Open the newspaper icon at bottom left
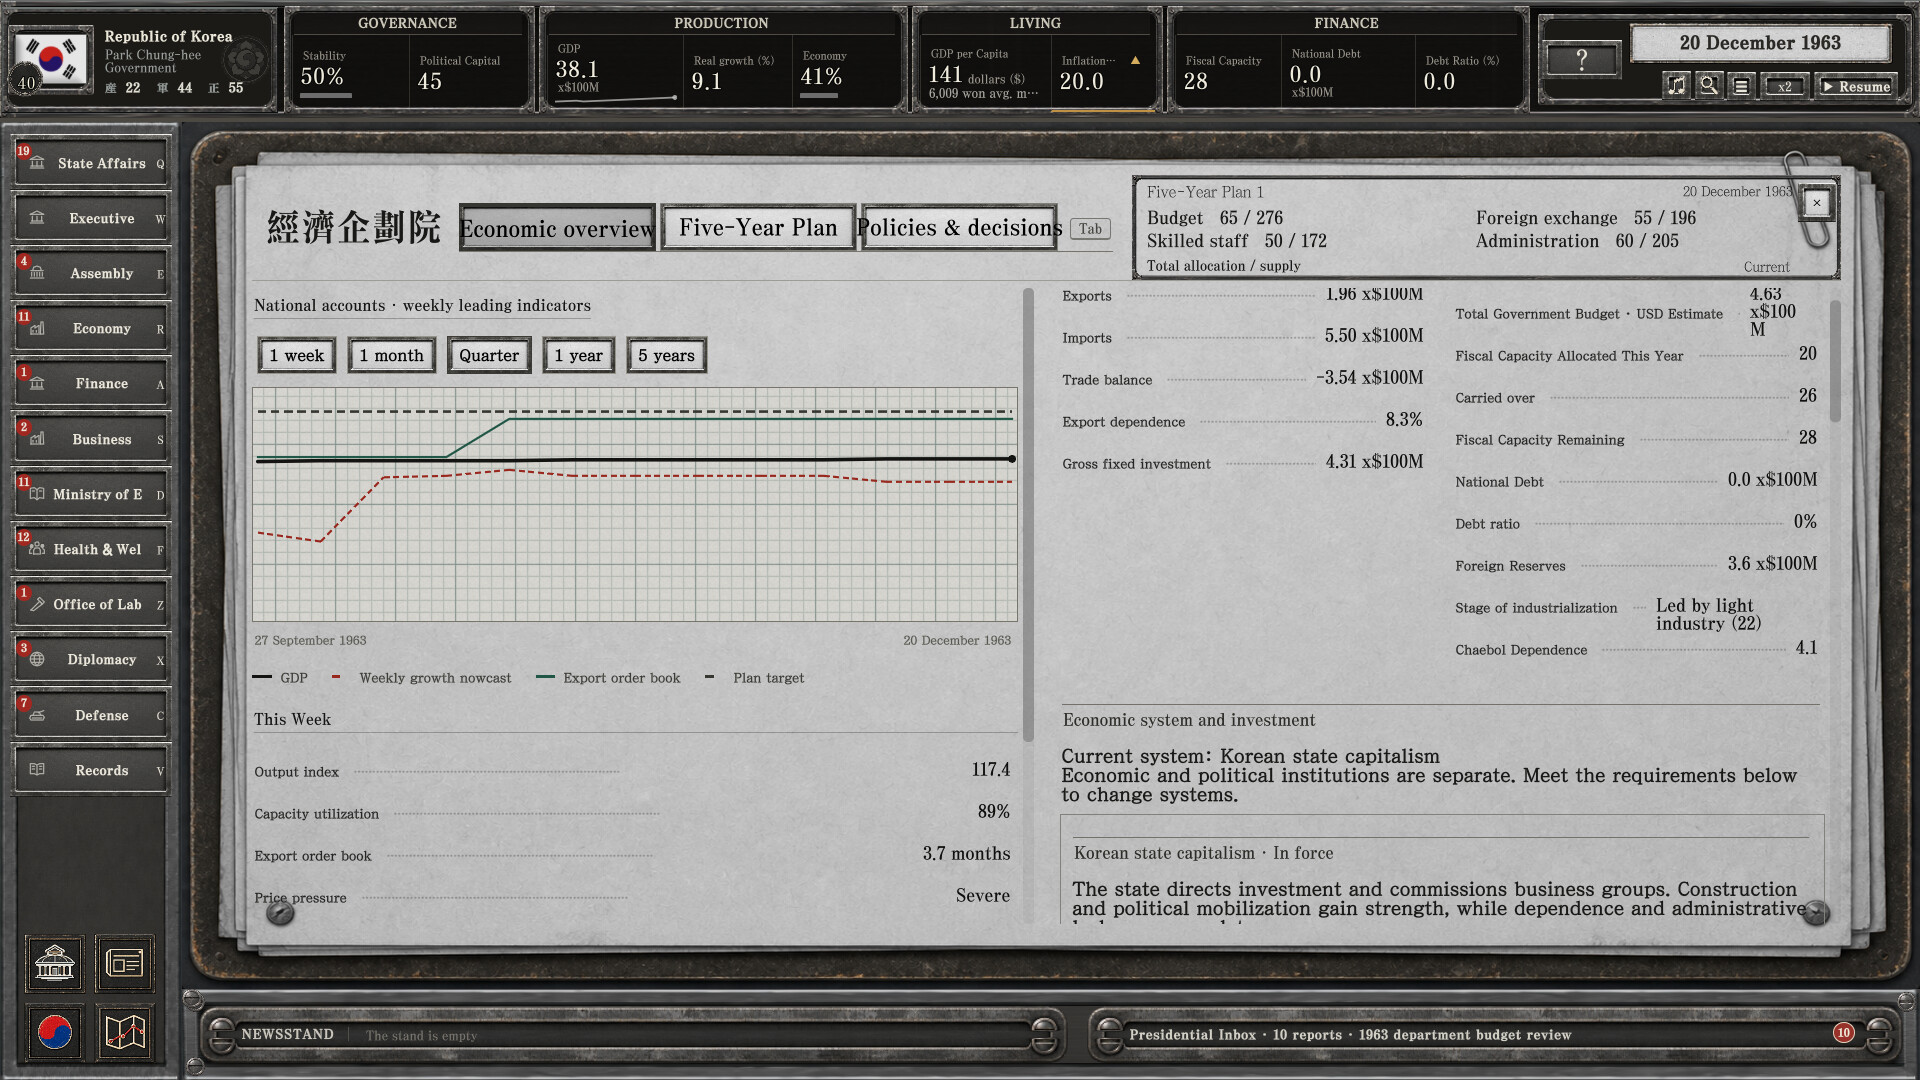 pos(125,963)
